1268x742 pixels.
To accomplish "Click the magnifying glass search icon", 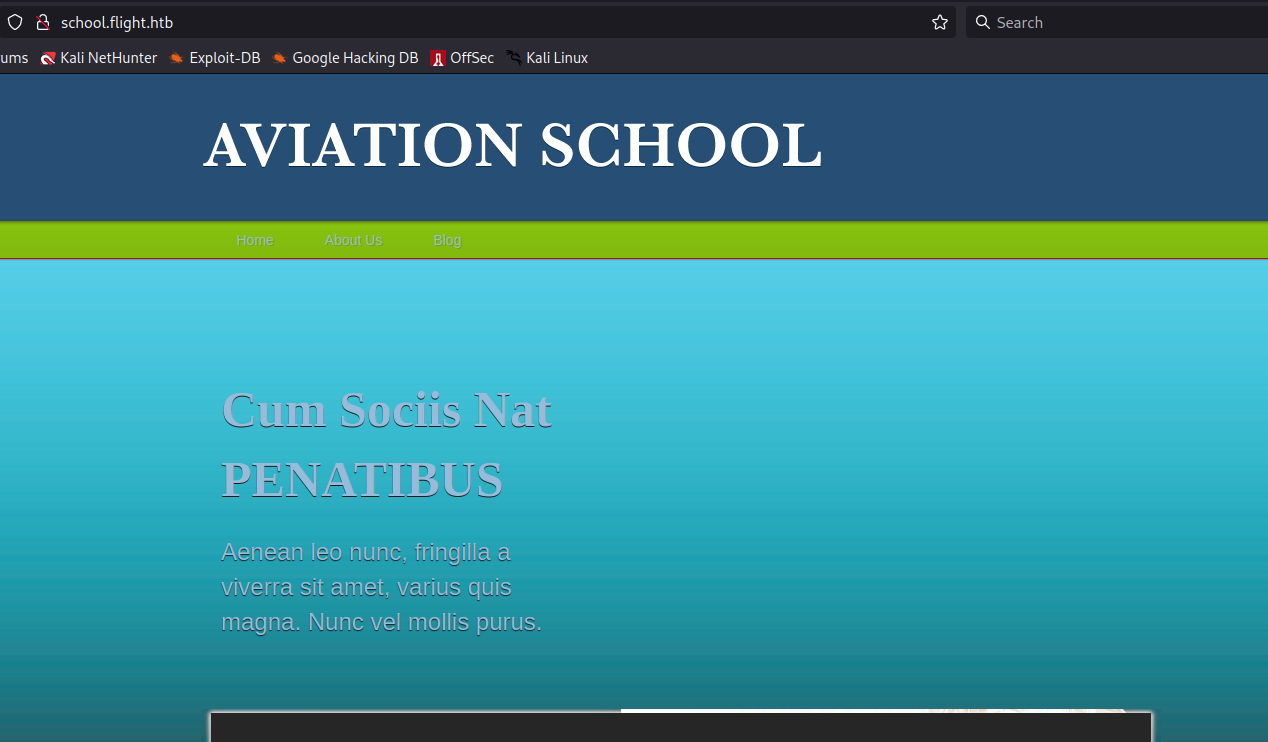I will (982, 22).
